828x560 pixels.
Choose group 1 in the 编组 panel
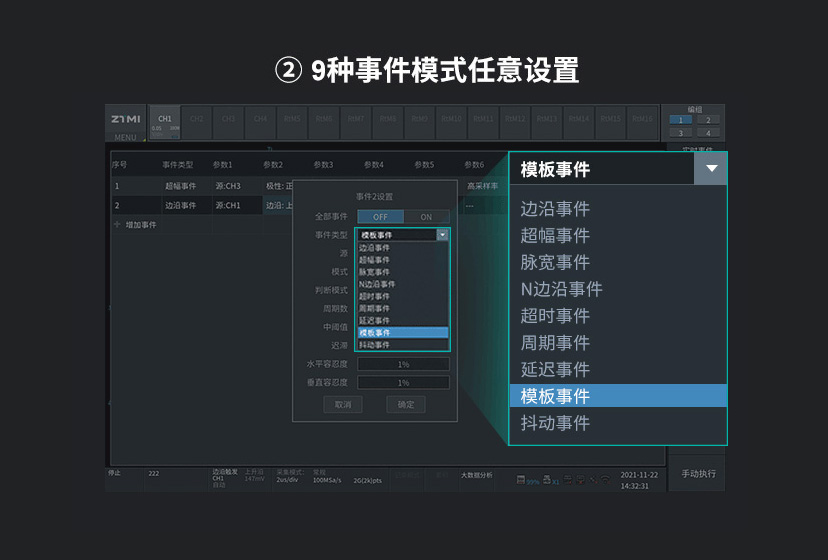680,120
